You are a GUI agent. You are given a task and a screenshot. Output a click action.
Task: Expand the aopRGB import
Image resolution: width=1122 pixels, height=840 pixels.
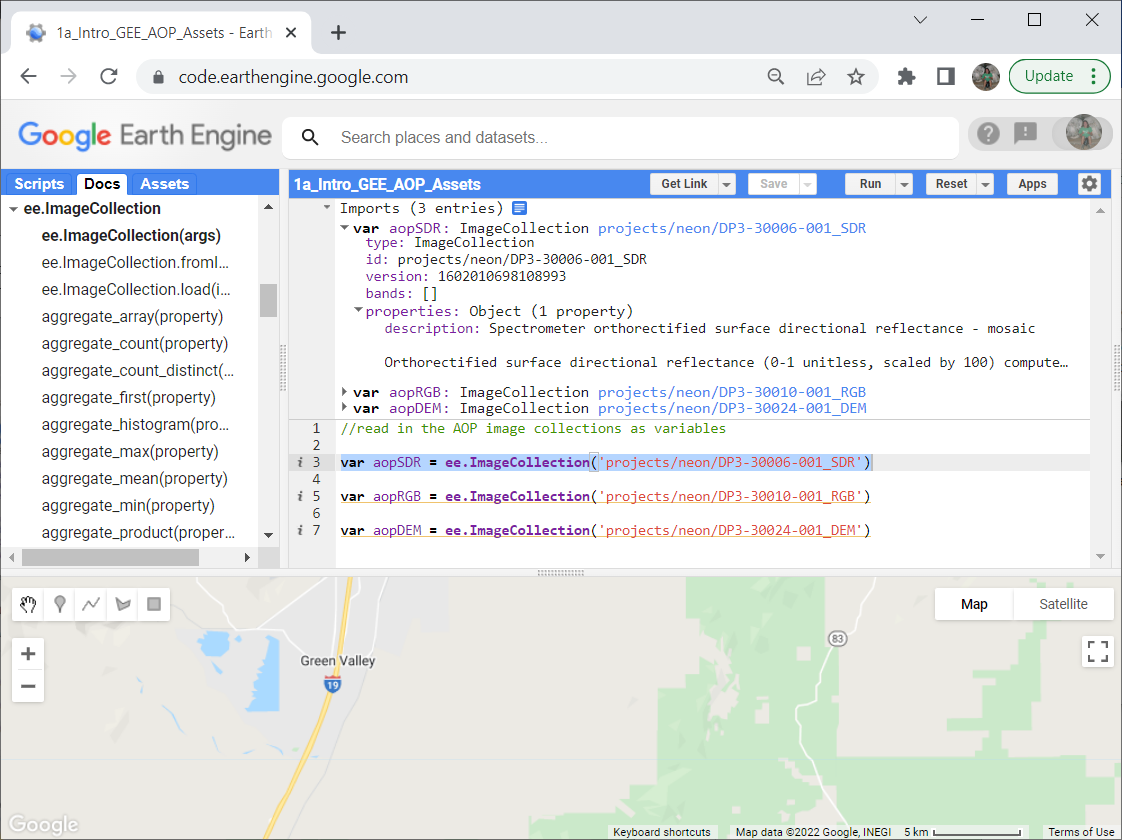tap(345, 391)
